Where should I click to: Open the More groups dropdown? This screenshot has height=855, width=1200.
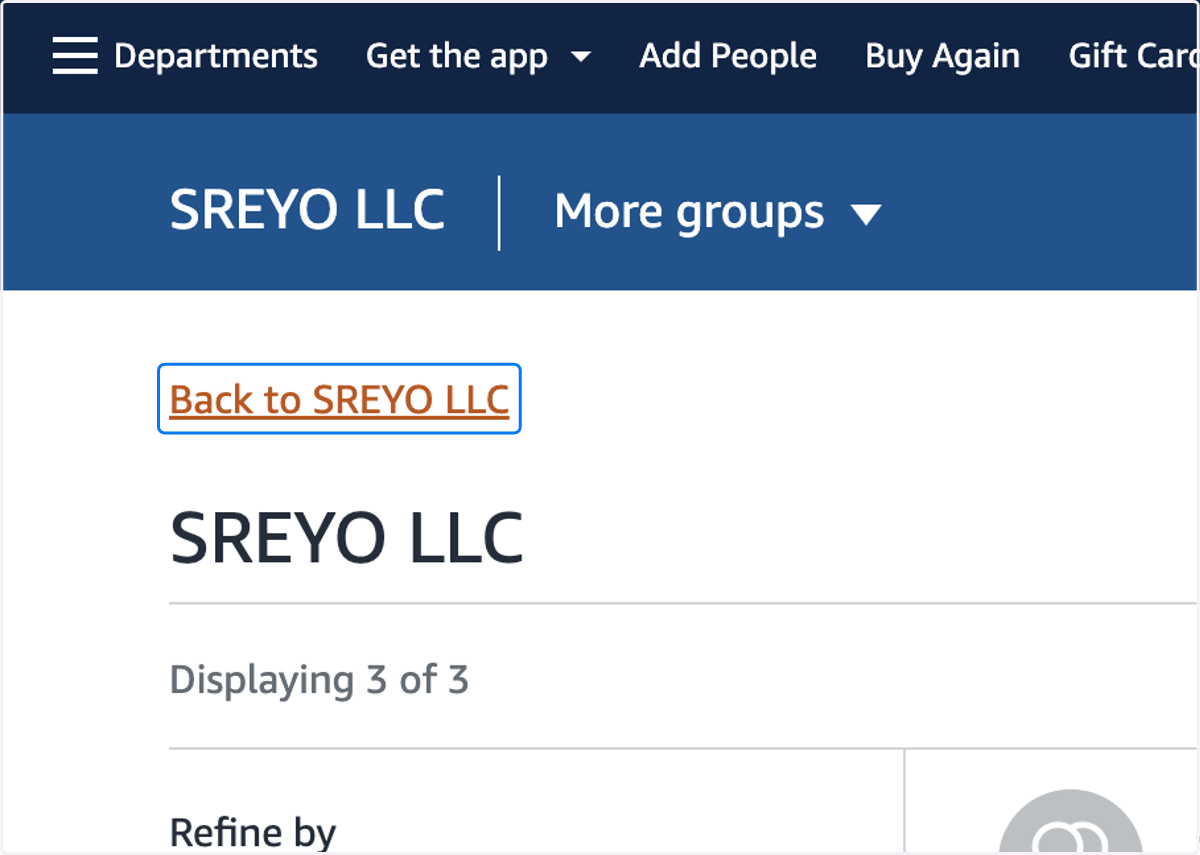tap(718, 212)
